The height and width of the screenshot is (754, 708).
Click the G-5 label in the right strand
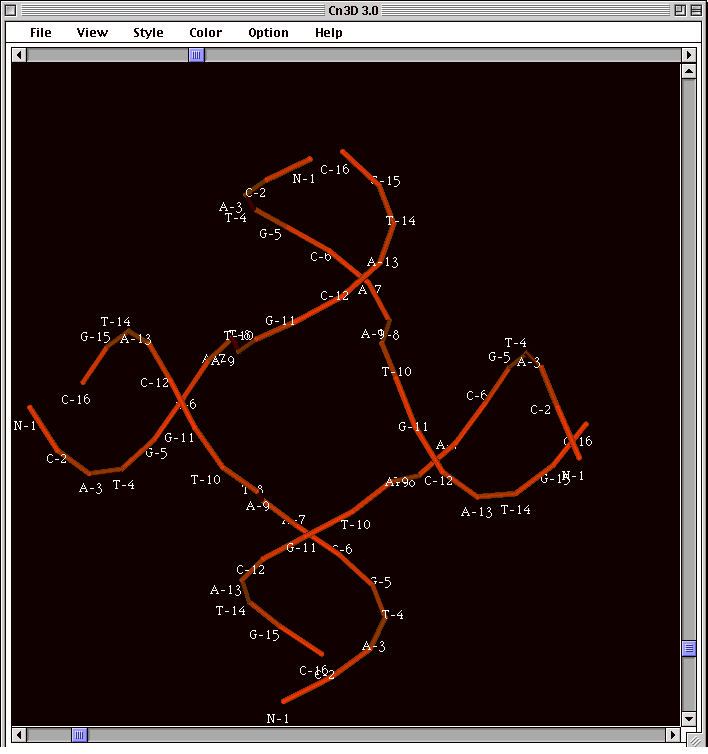(499, 357)
